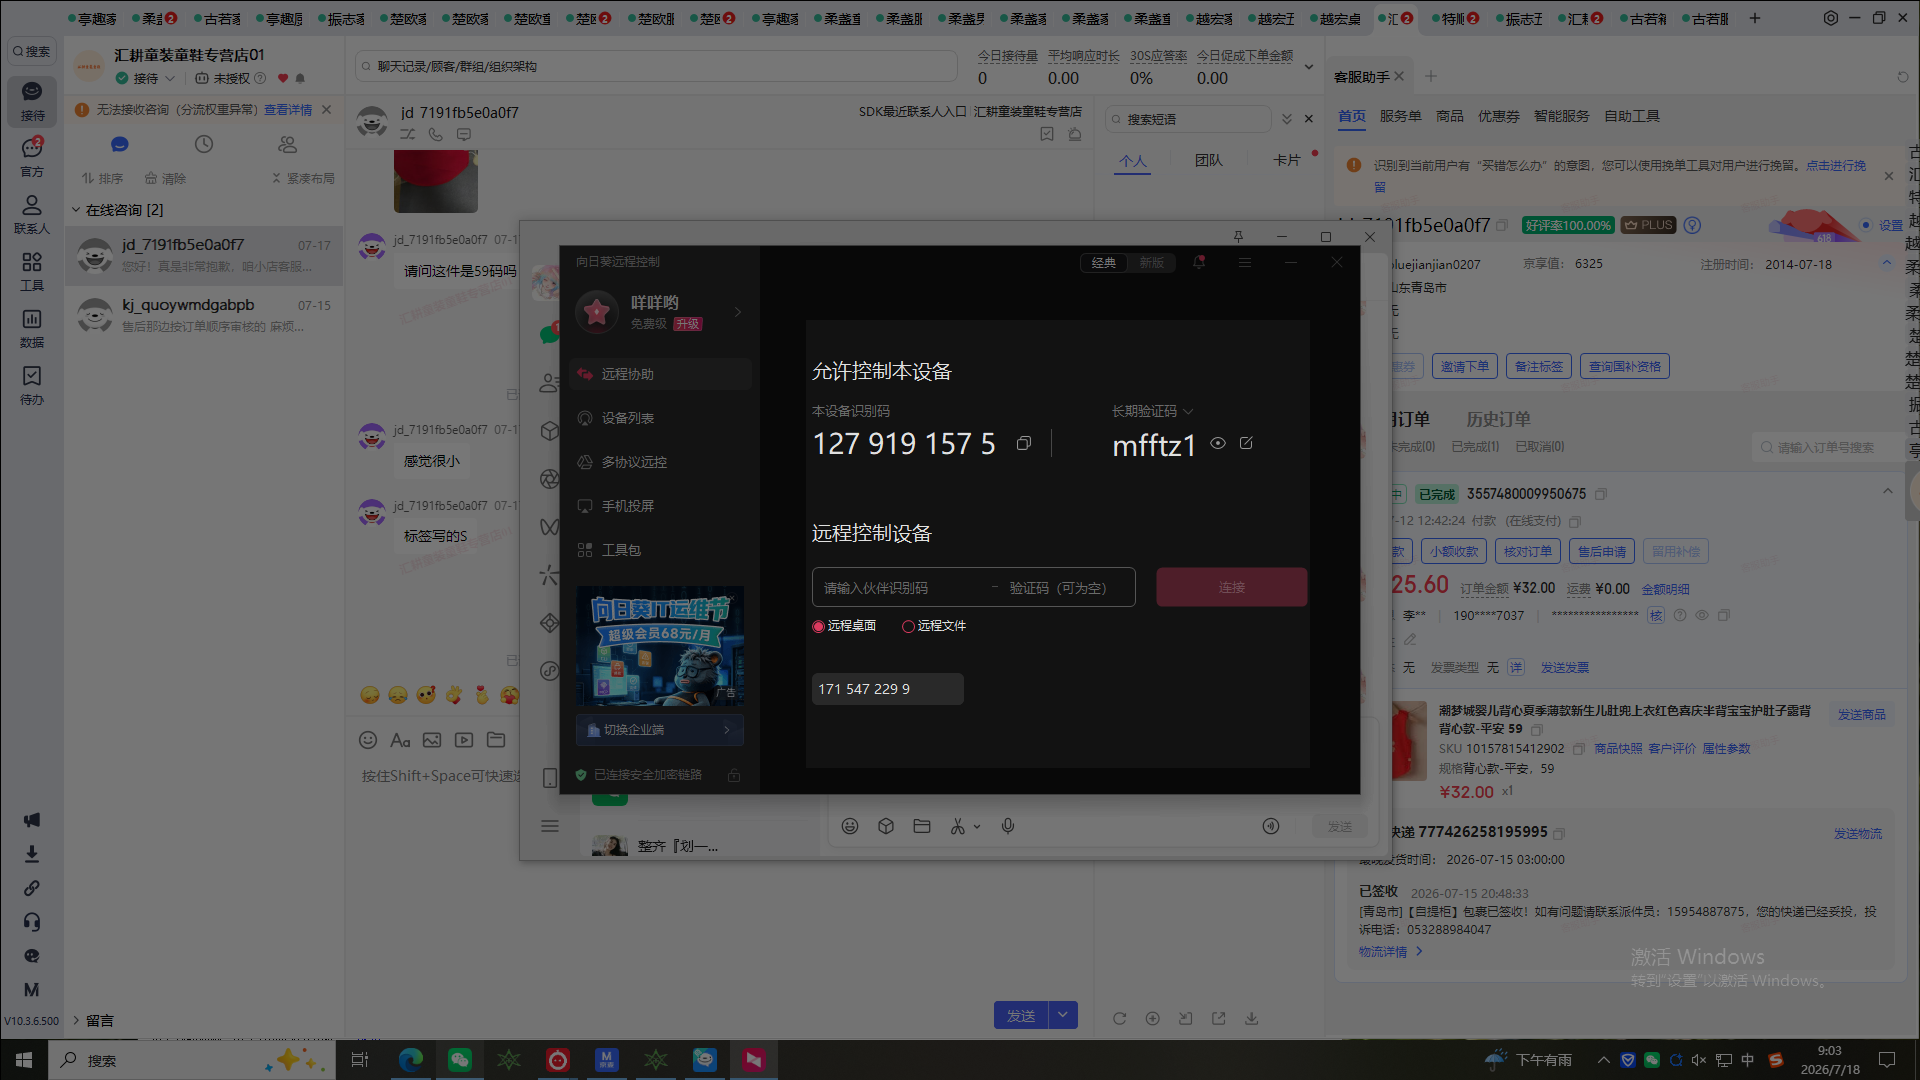Open 工具 in the left sidebar
Image resolution: width=1920 pixels, height=1080 pixels.
(x=32, y=272)
